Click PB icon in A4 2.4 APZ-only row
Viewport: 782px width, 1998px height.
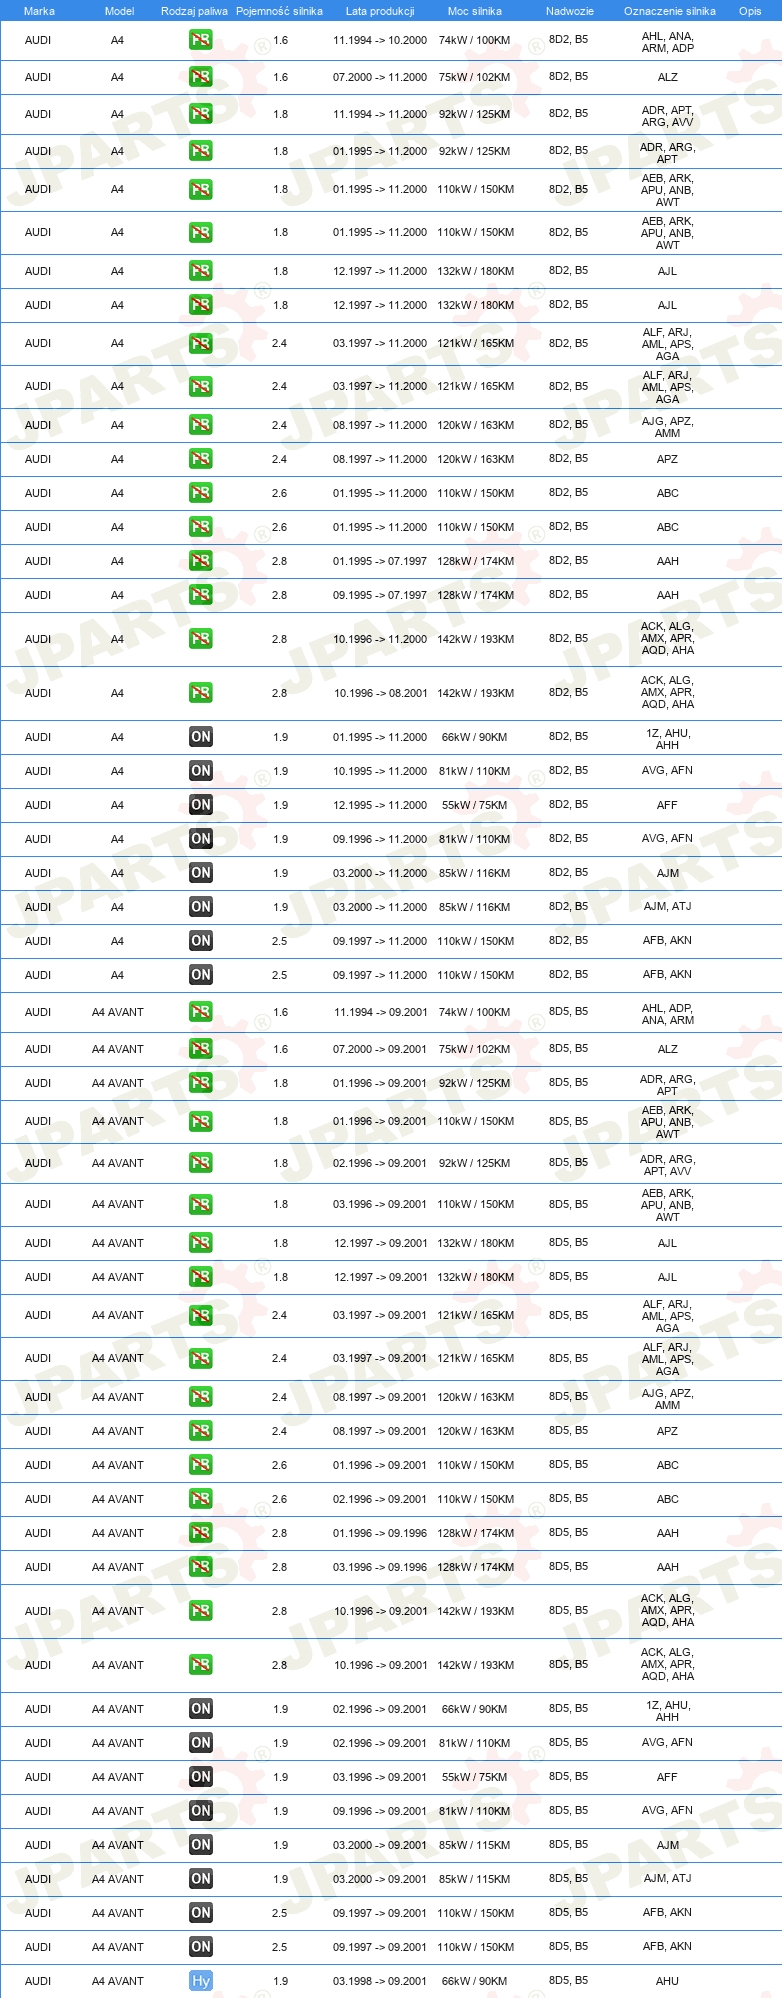(x=200, y=459)
